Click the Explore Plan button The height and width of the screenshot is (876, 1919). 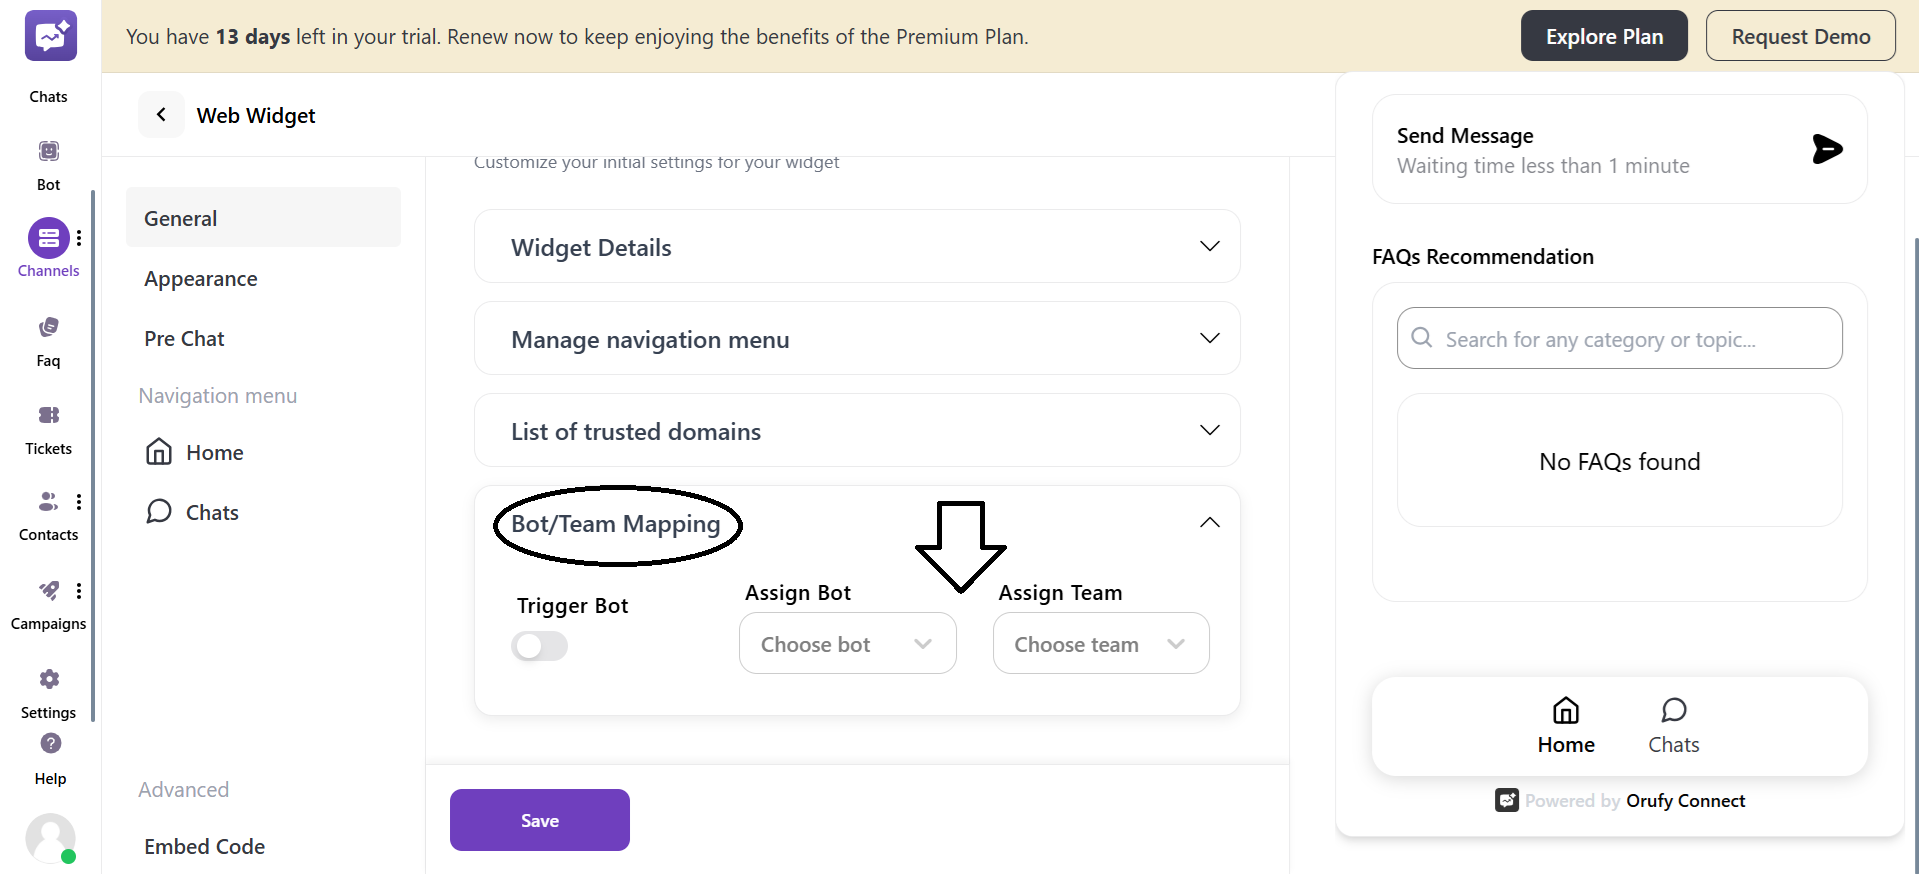(1604, 36)
